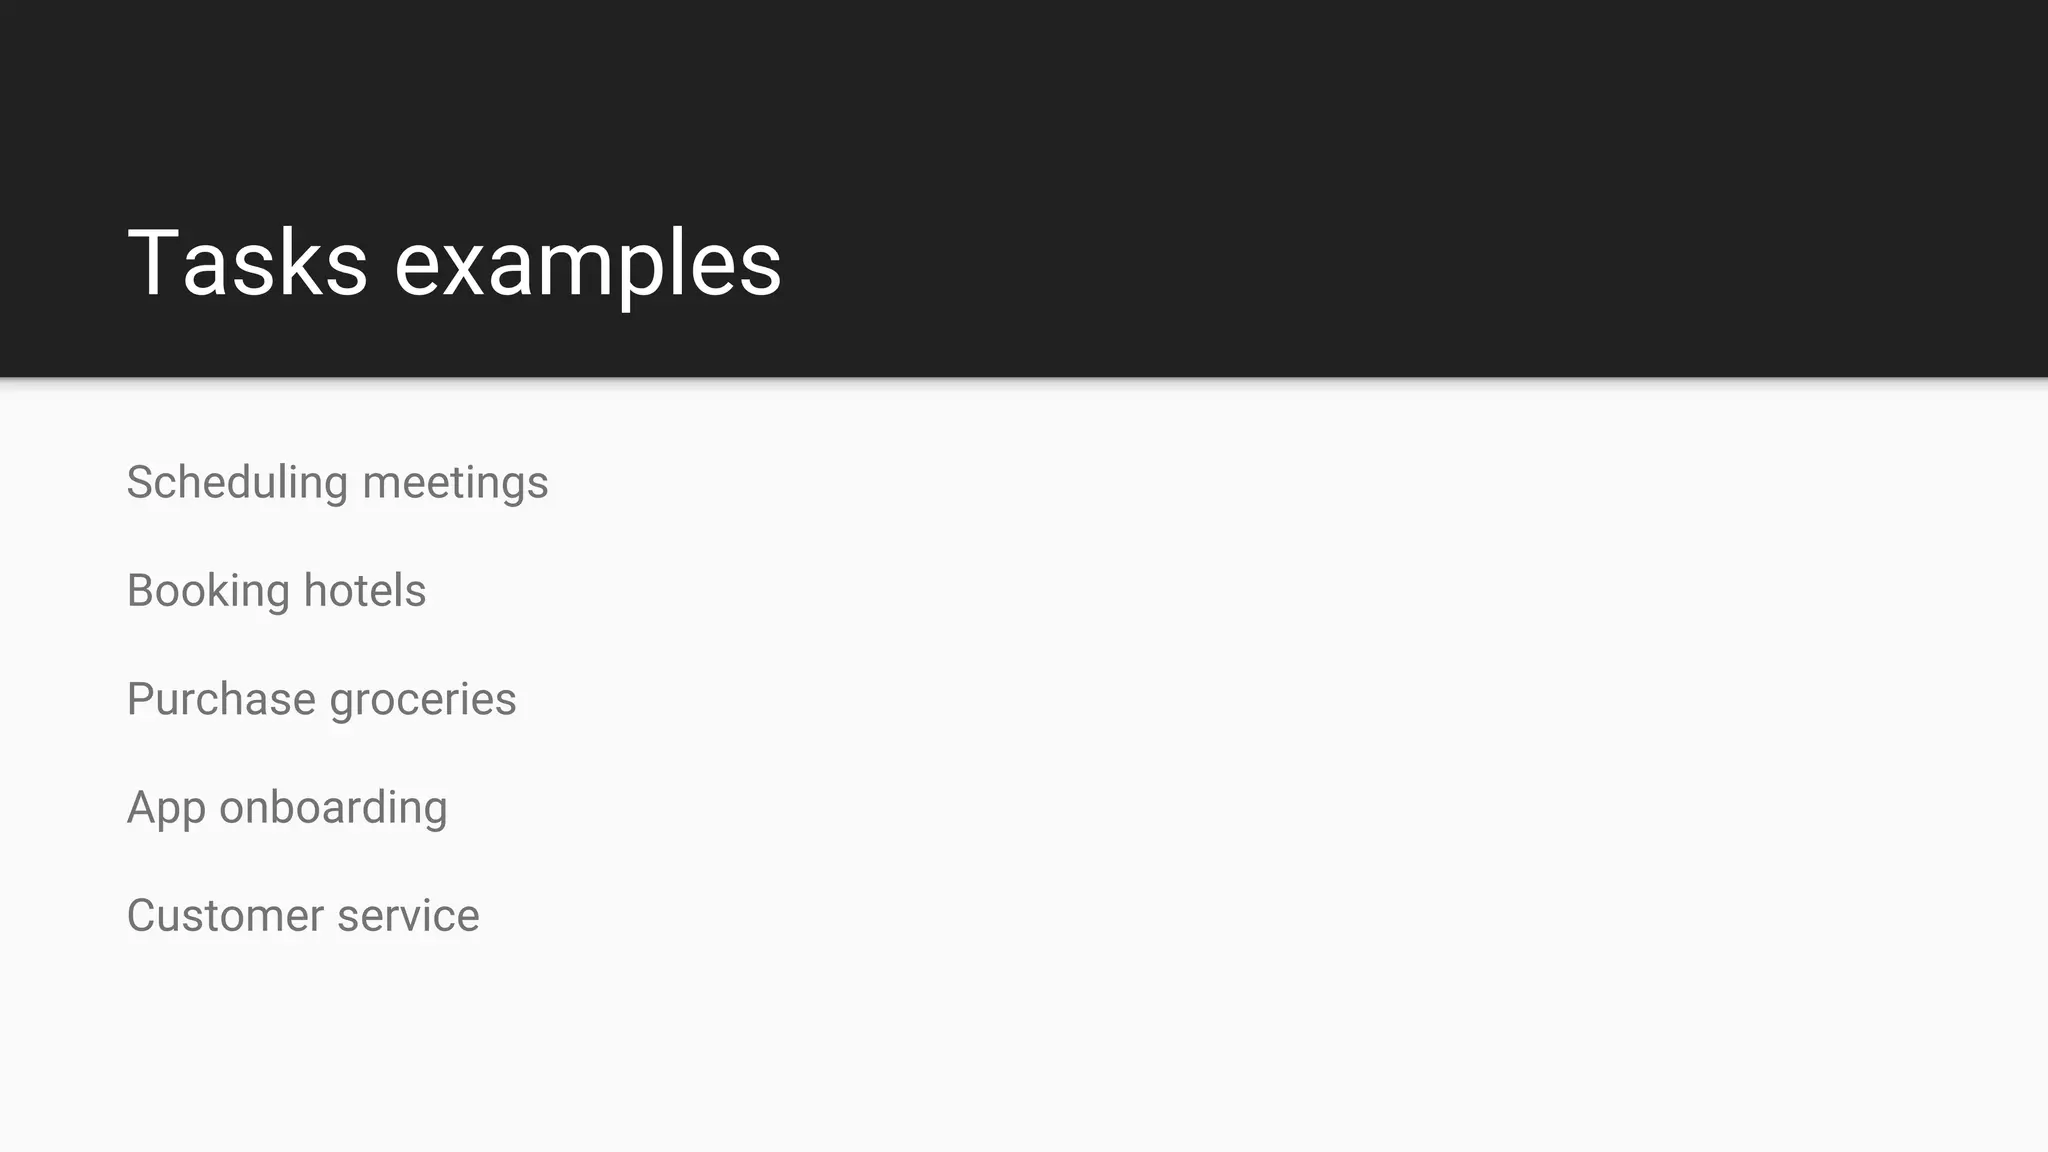Select the "Purchase groceries" text line
The width and height of the screenshot is (2048, 1152).
tap(321, 699)
